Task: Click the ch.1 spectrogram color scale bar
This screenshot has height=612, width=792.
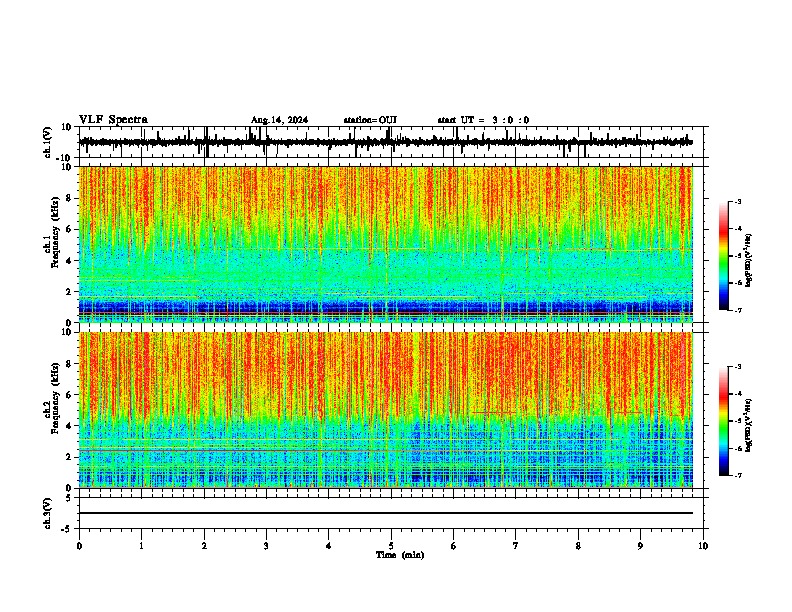Action: (724, 255)
